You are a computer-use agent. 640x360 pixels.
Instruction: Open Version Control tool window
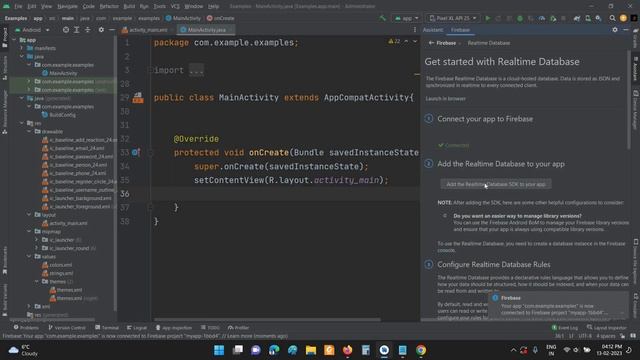tap(67, 328)
